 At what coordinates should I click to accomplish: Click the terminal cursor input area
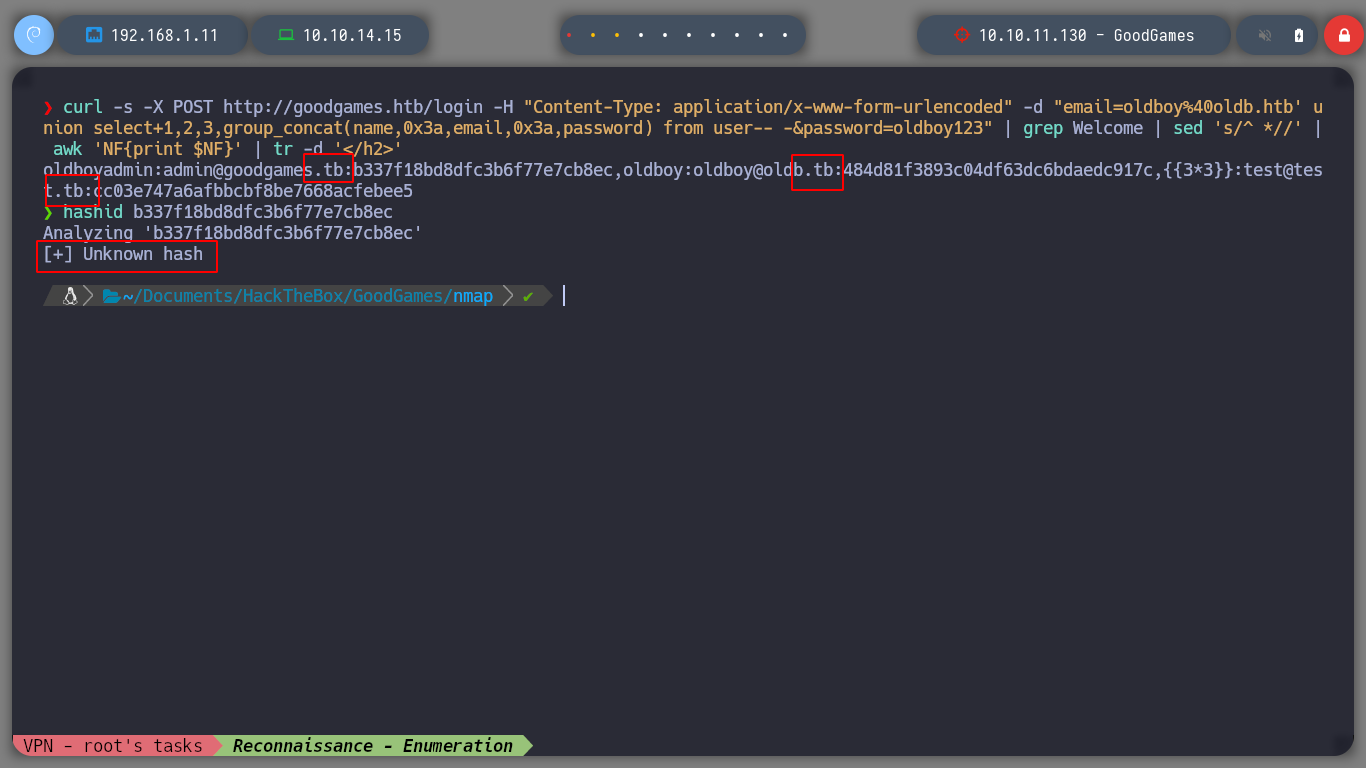pos(564,296)
